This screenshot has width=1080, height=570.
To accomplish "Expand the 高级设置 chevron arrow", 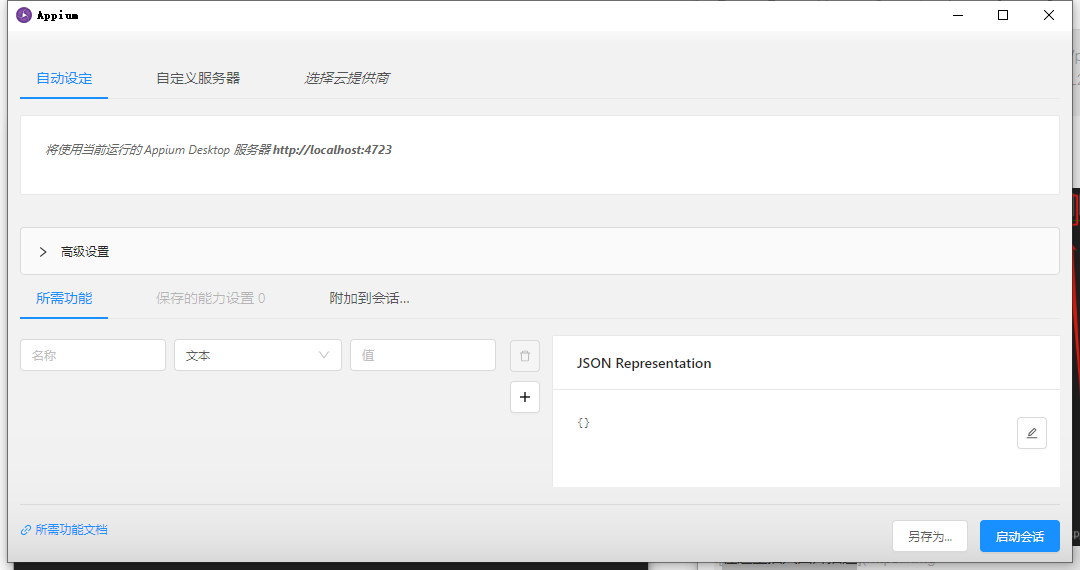I will (43, 252).
